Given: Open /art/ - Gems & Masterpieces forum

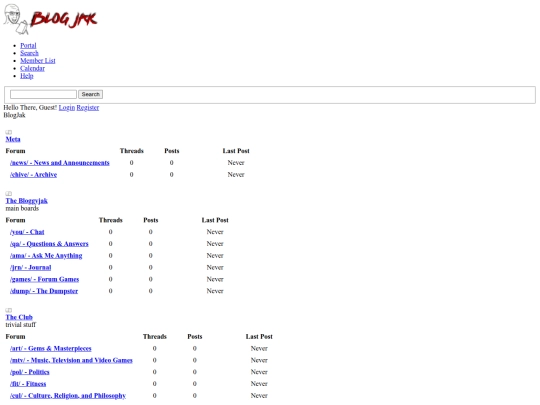Looking at the screenshot, I should 51,349.
